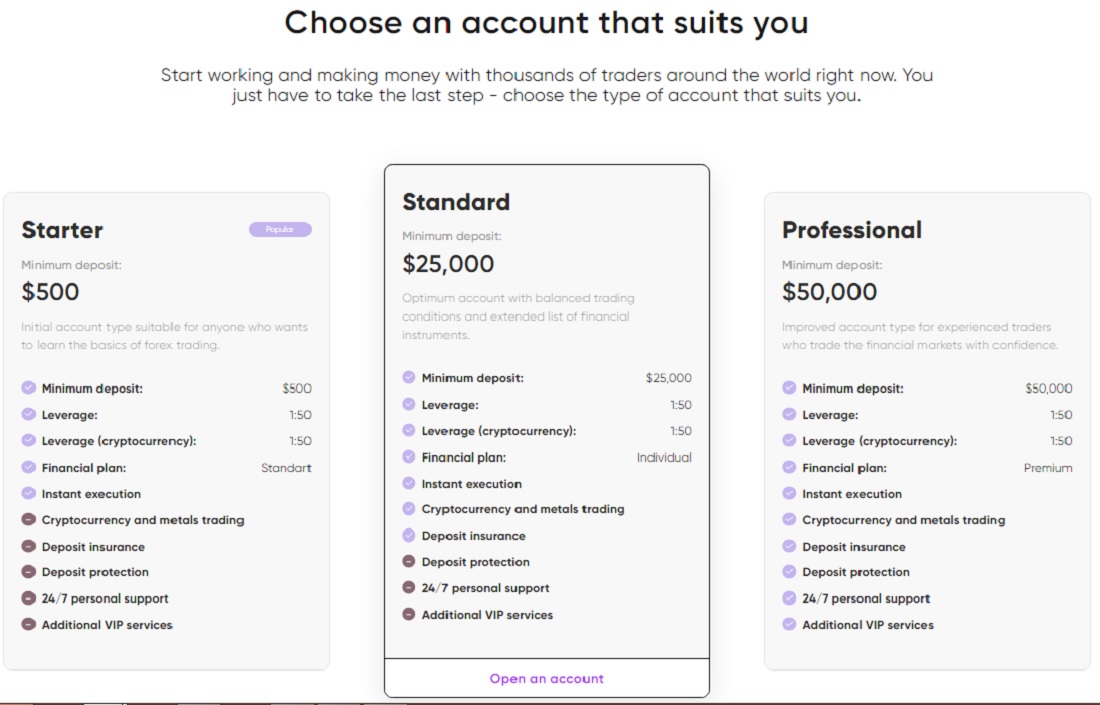Viewport: 1100px width, 705px height.
Task: Click the Open an account button
Action: [x=546, y=678]
